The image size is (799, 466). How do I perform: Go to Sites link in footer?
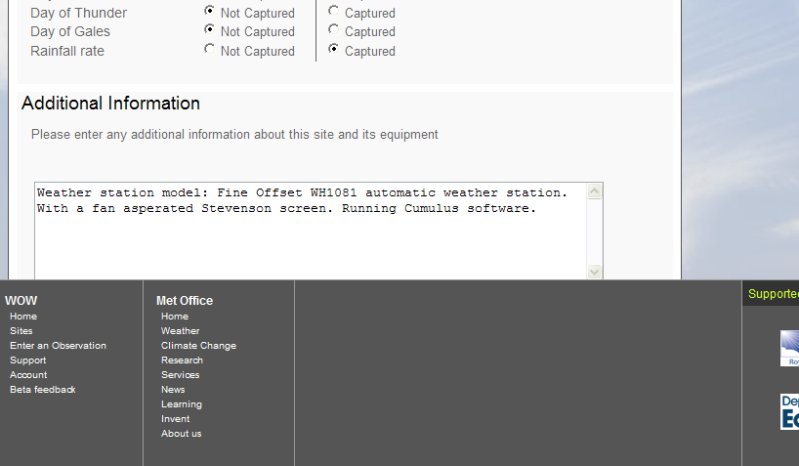(21, 331)
